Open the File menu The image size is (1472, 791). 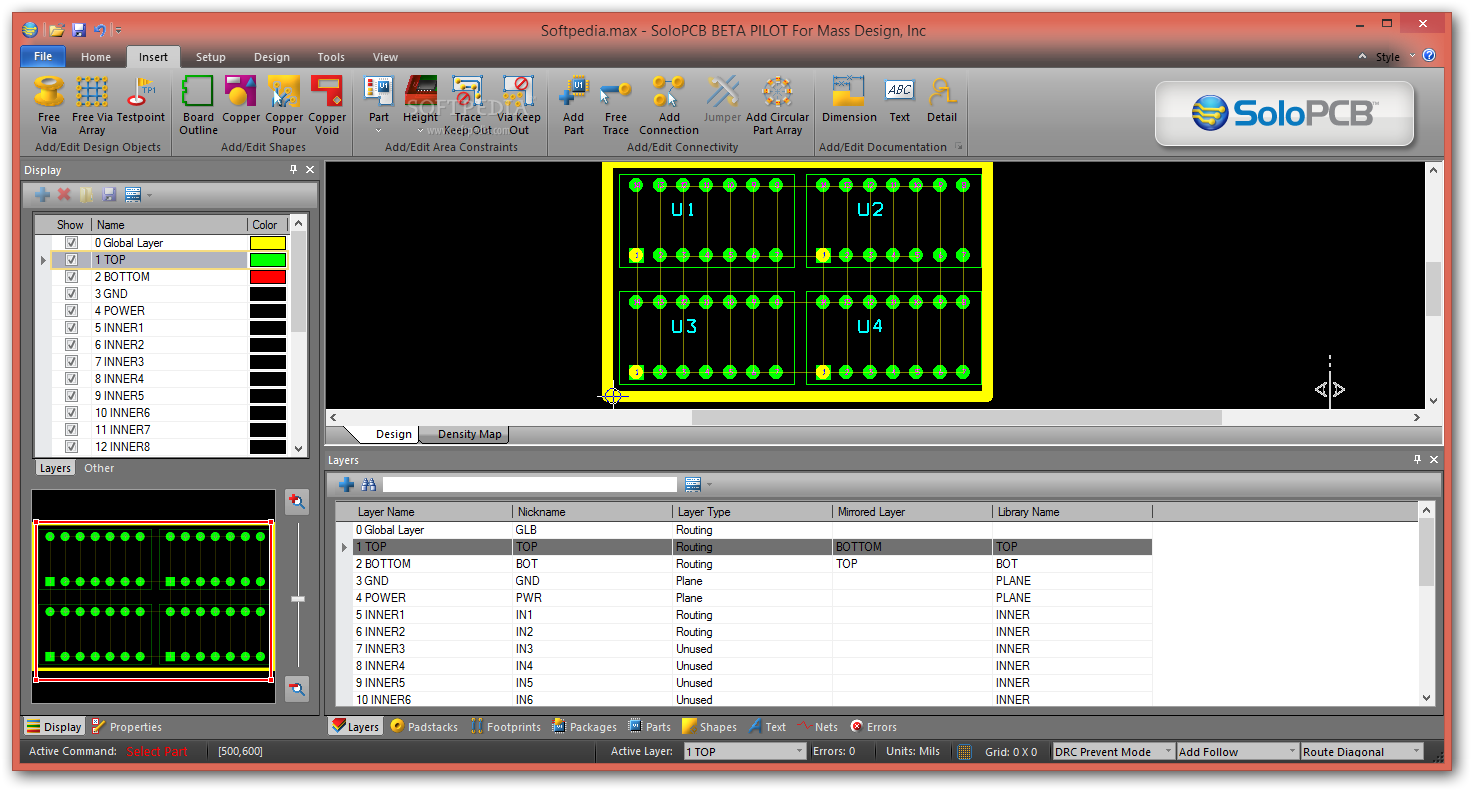pos(43,56)
